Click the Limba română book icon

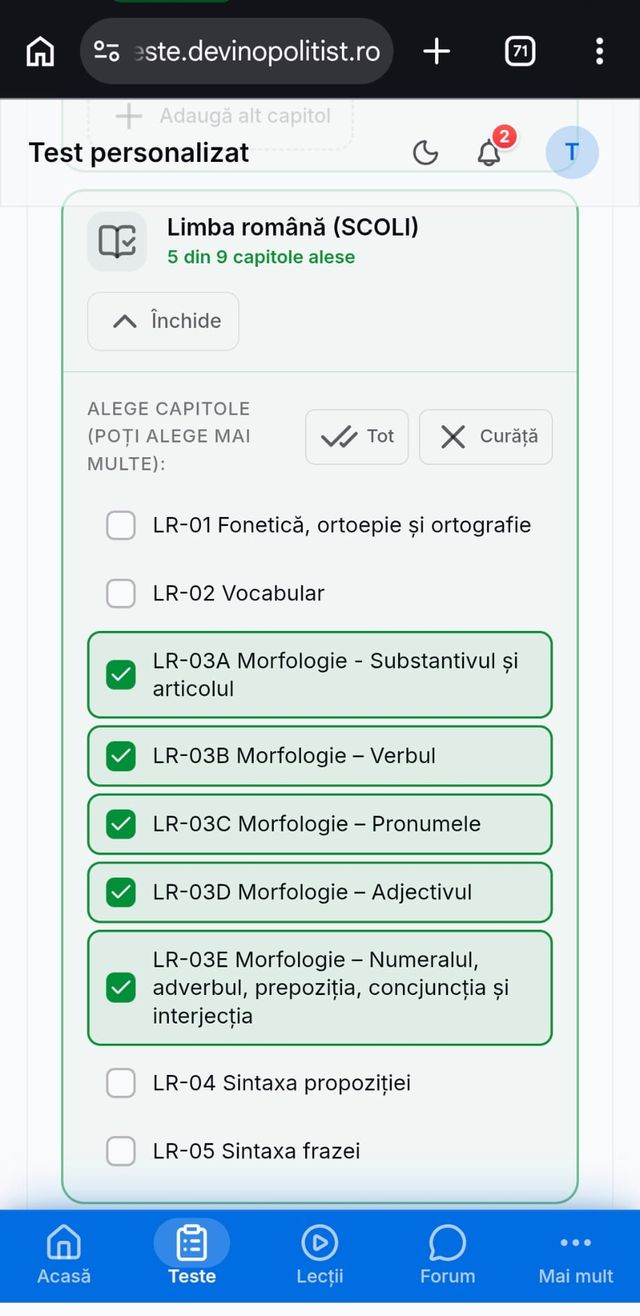(117, 241)
